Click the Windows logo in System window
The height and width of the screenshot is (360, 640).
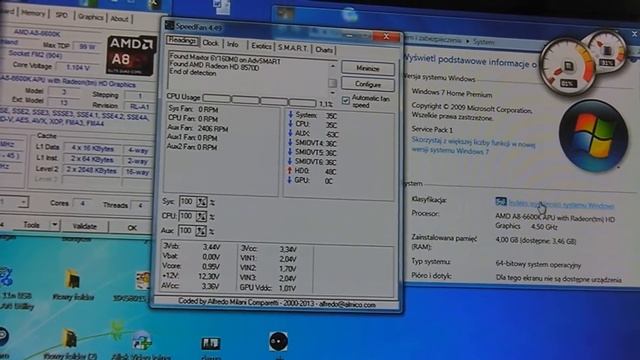click(593, 136)
